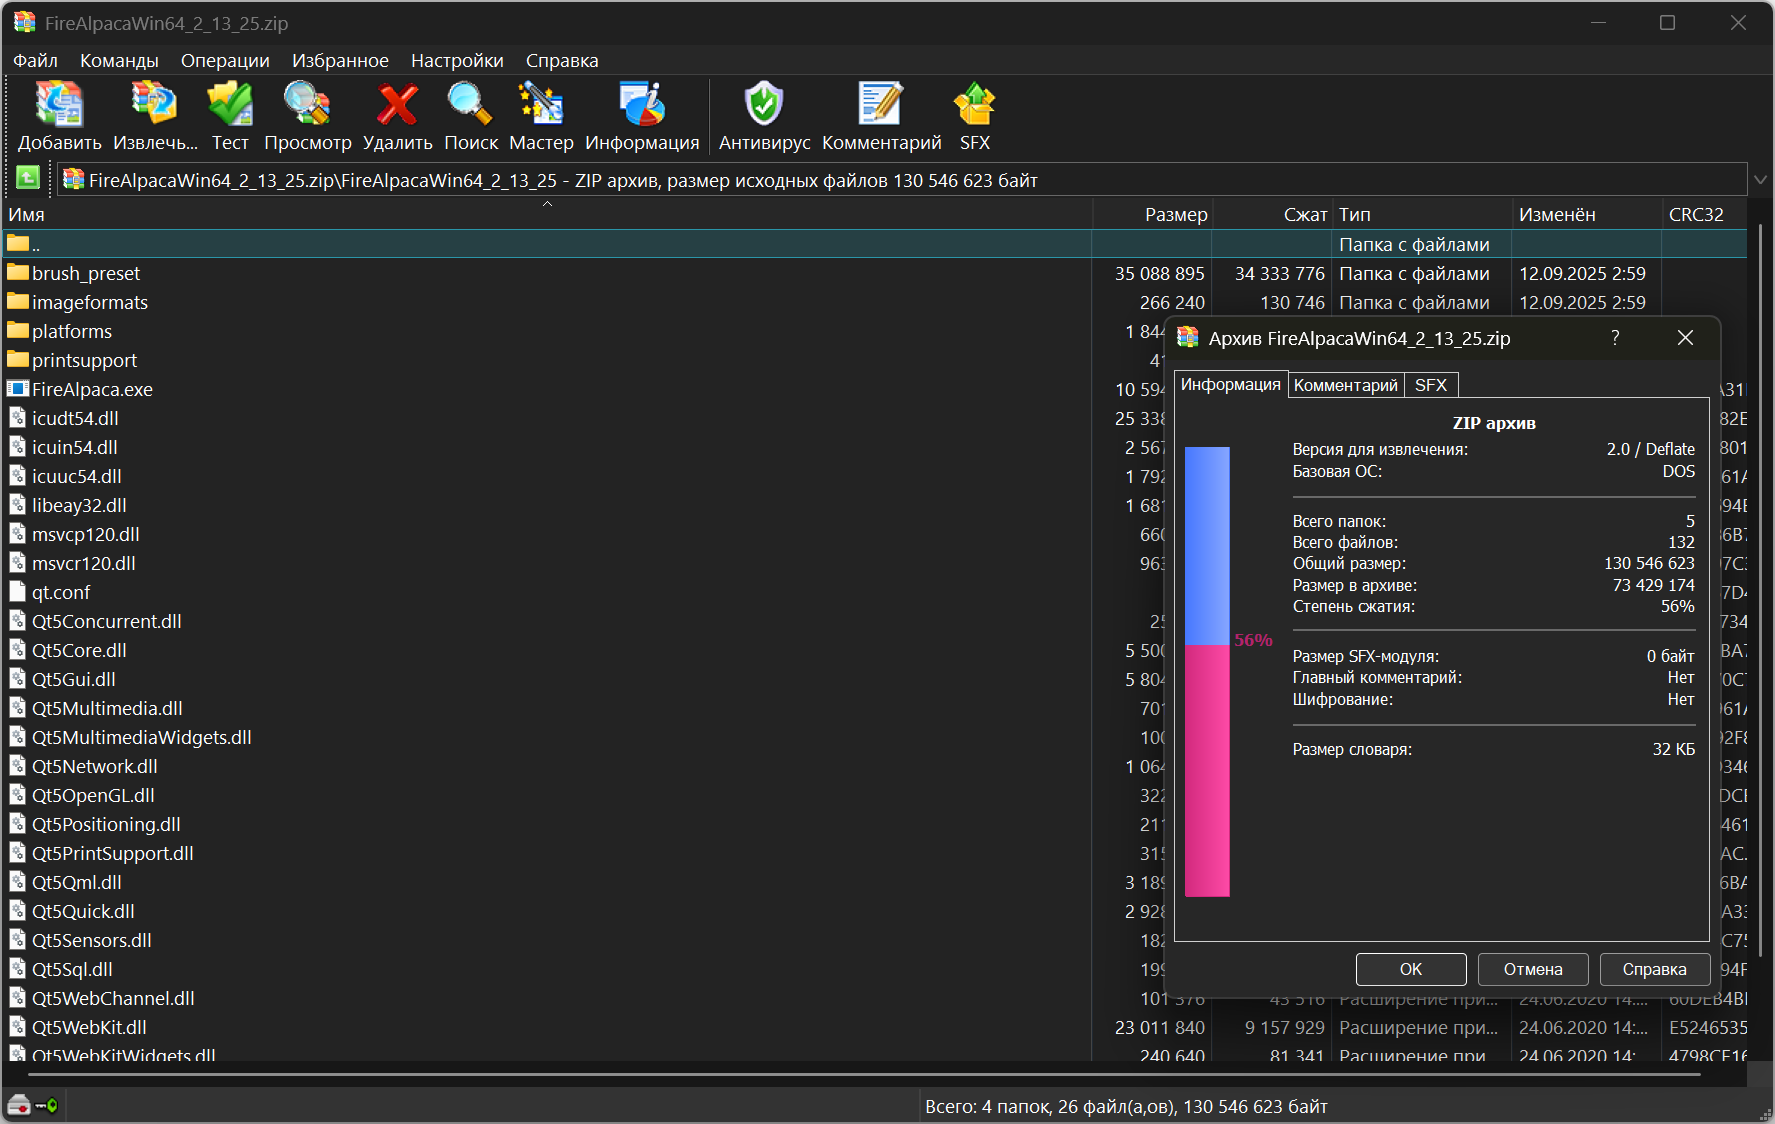The height and width of the screenshot is (1124, 1775).
Task: Select the printsupport folder
Action: 72,360
